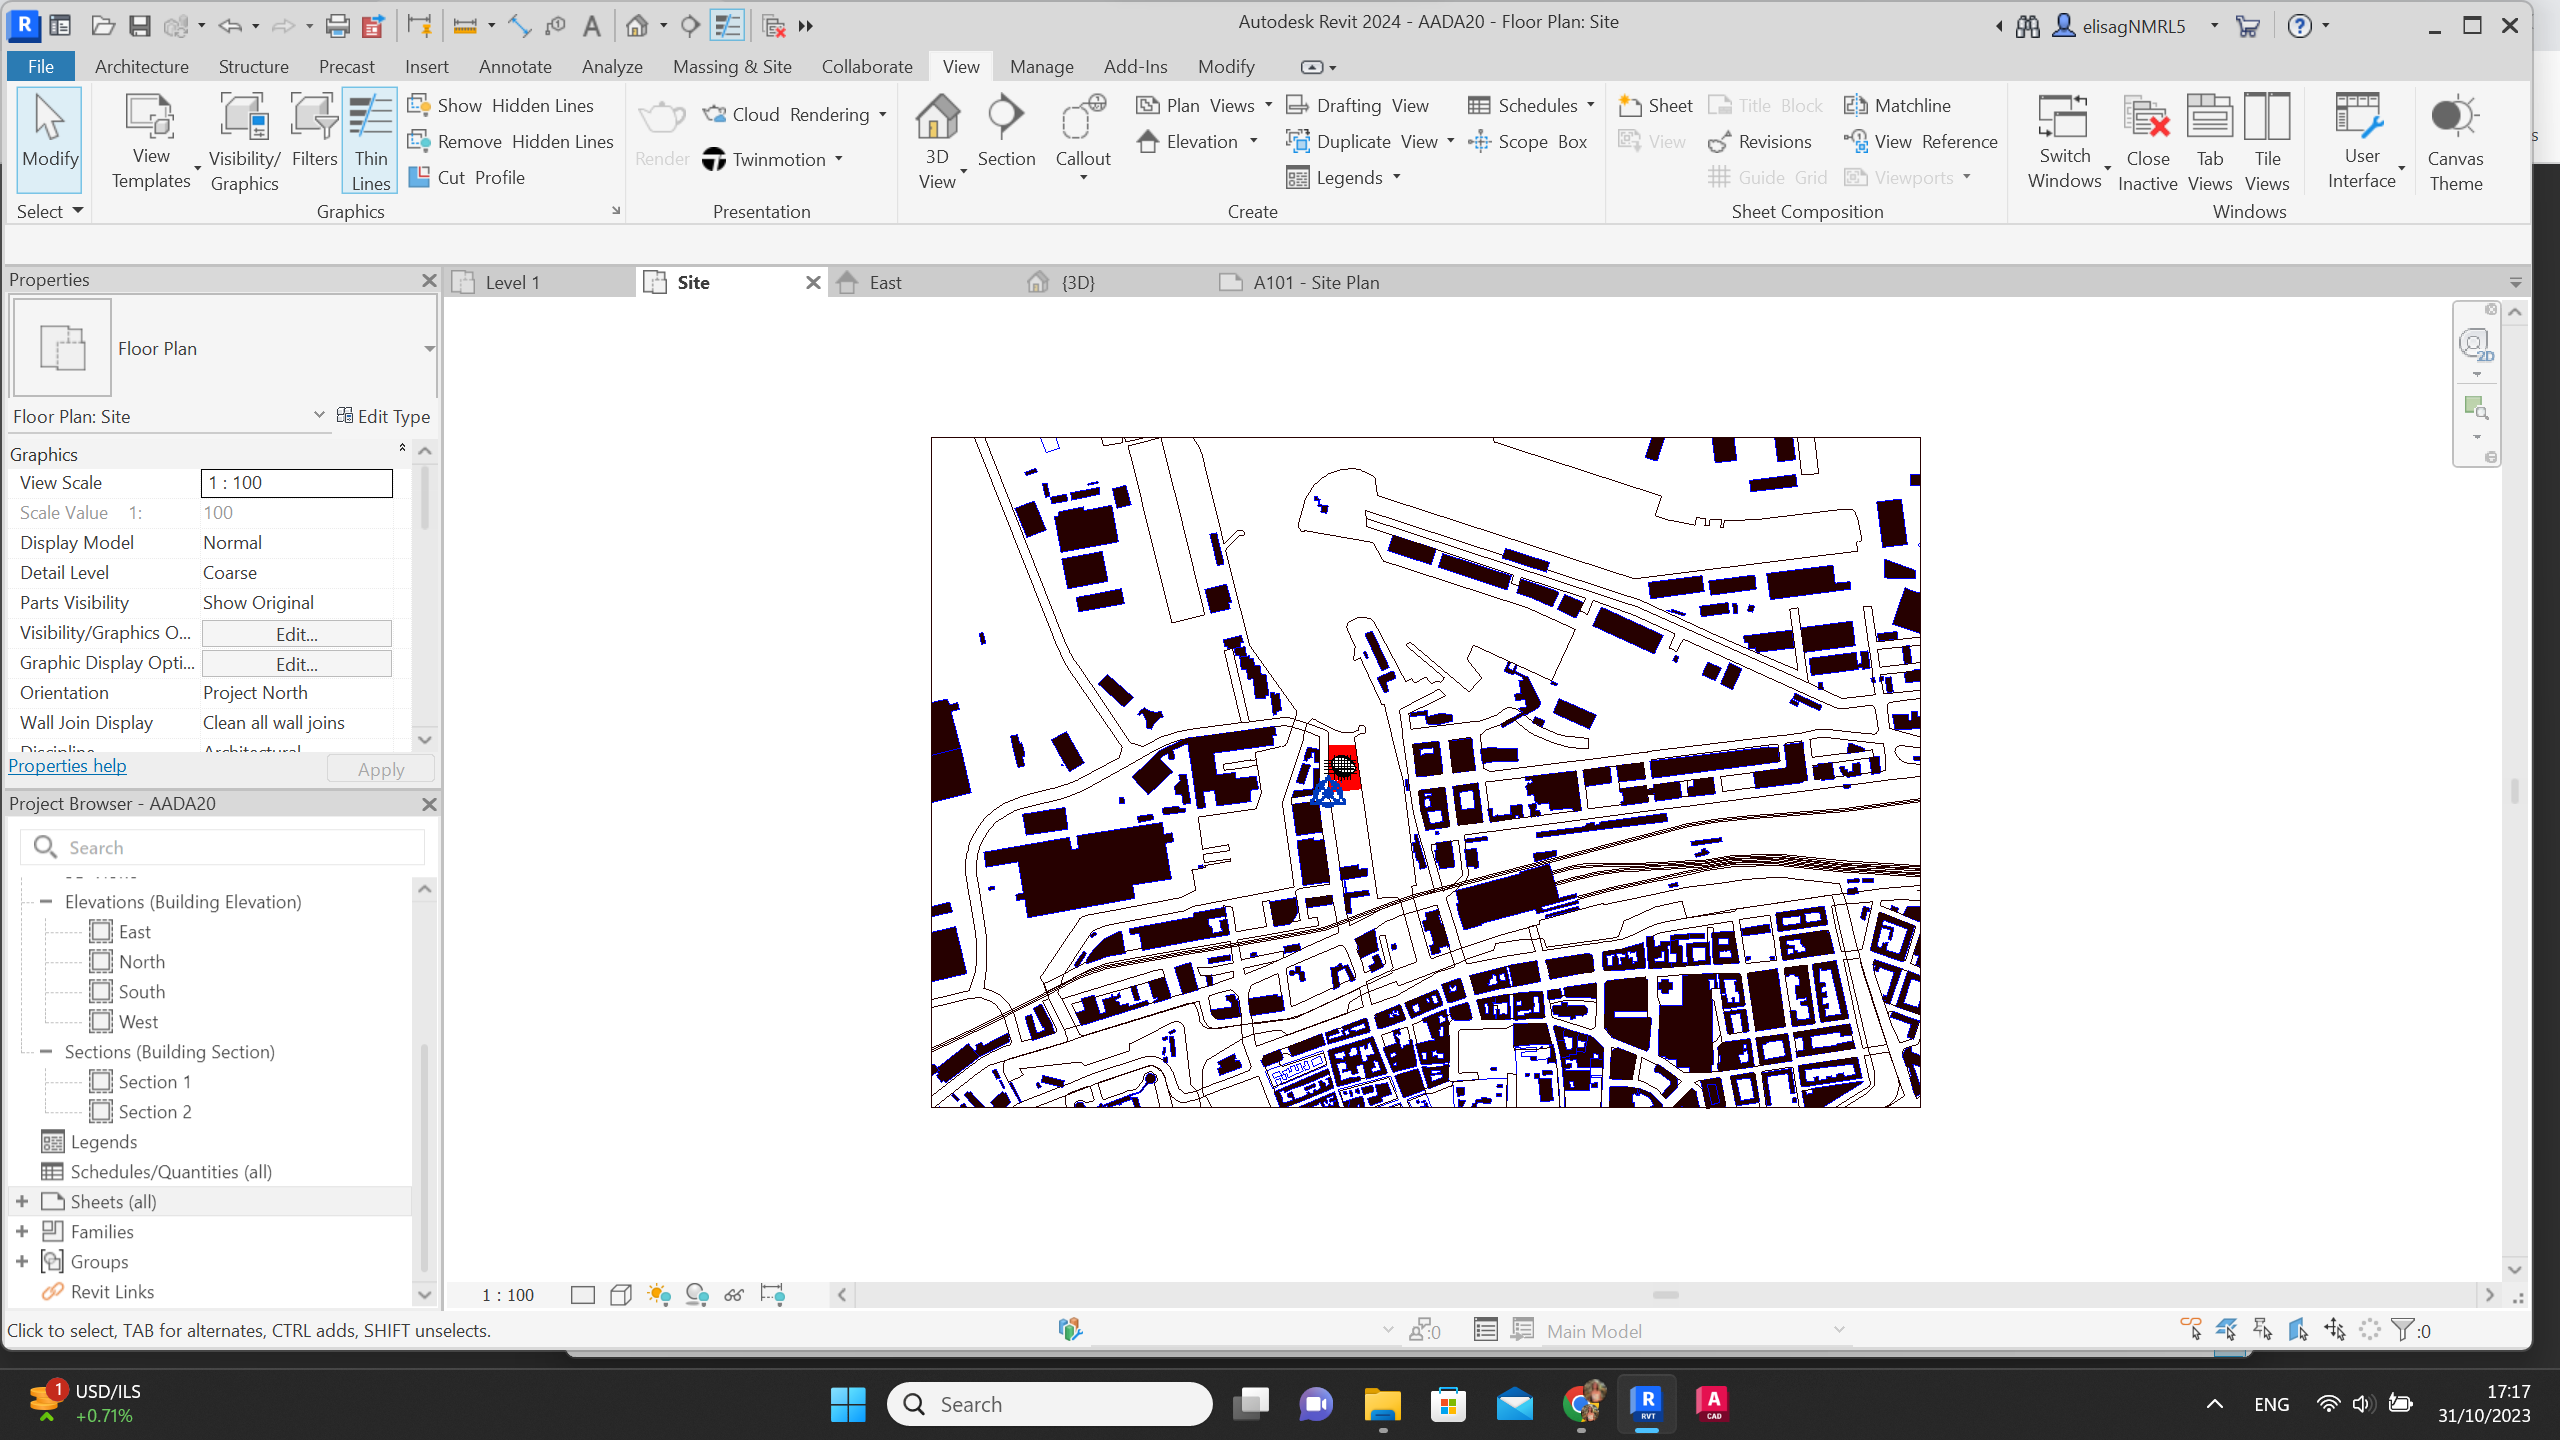Create a new Section view
This screenshot has width=2560, height=1440.
click(x=1006, y=130)
